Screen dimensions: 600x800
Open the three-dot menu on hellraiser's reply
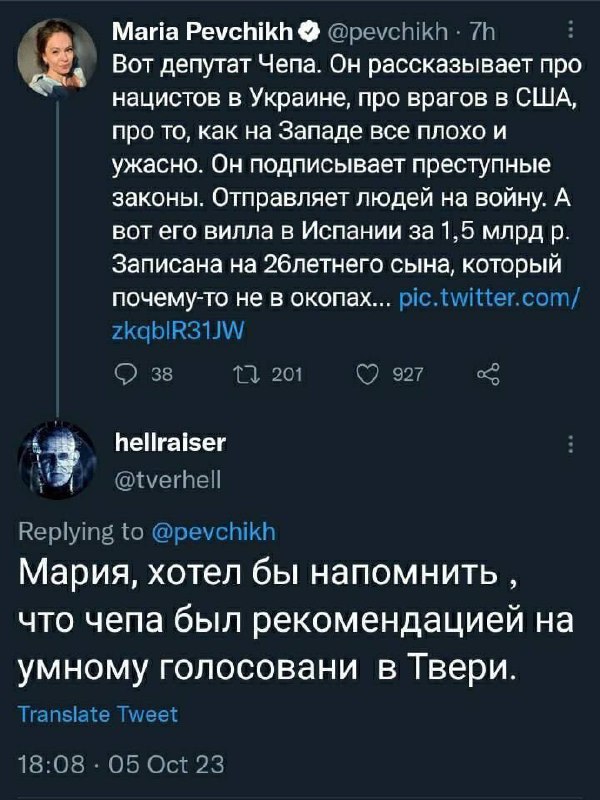[571, 444]
